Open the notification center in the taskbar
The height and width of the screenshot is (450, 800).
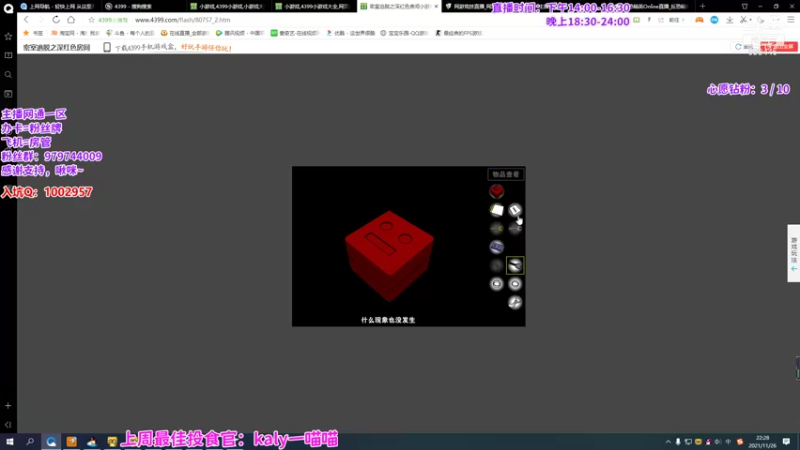click(786, 442)
